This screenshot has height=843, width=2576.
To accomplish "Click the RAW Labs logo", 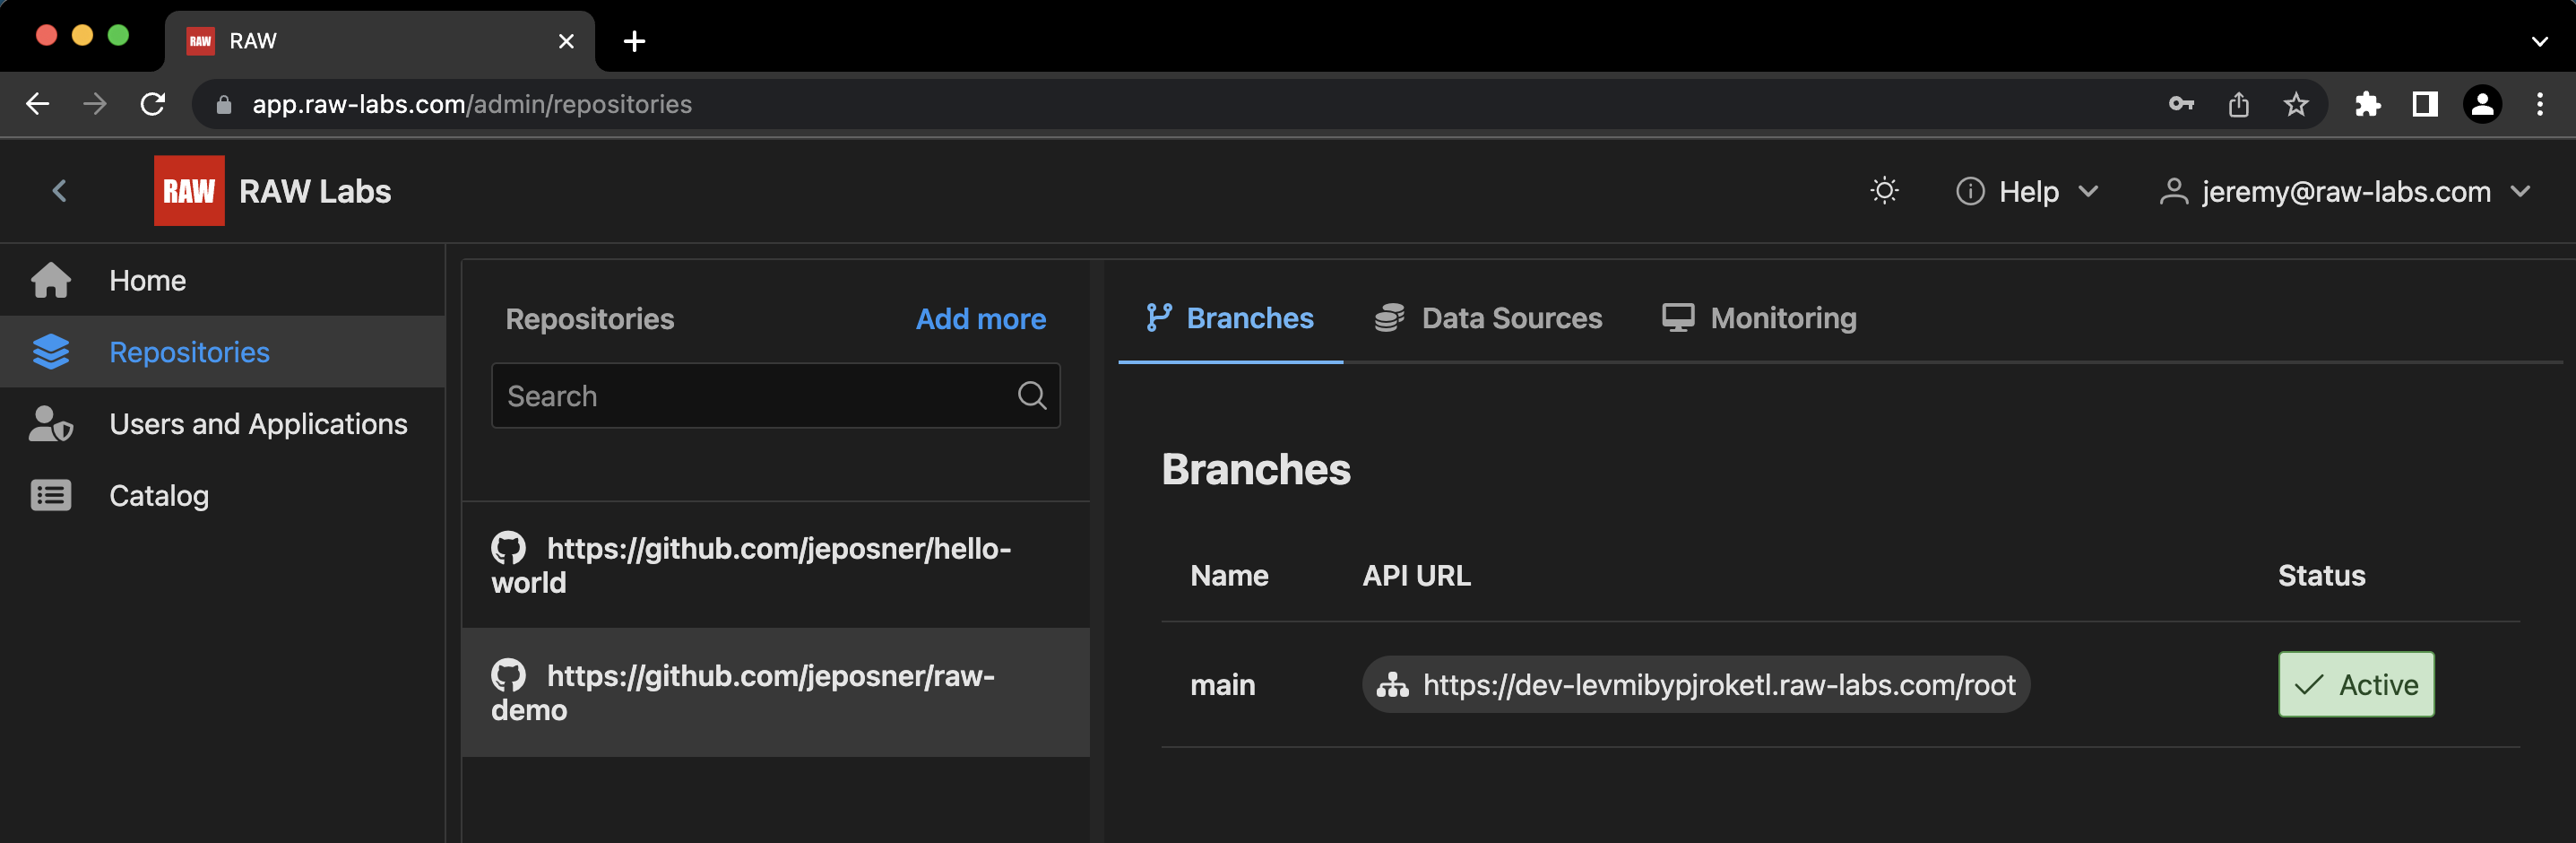I will pyautogui.click(x=189, y=191).
